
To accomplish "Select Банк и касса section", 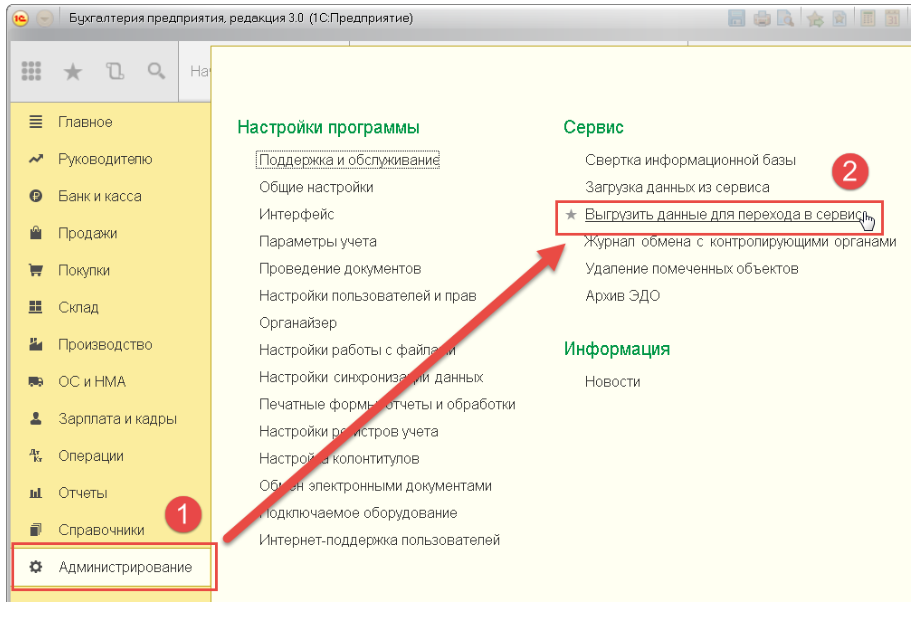I will (x=99, y=196).
